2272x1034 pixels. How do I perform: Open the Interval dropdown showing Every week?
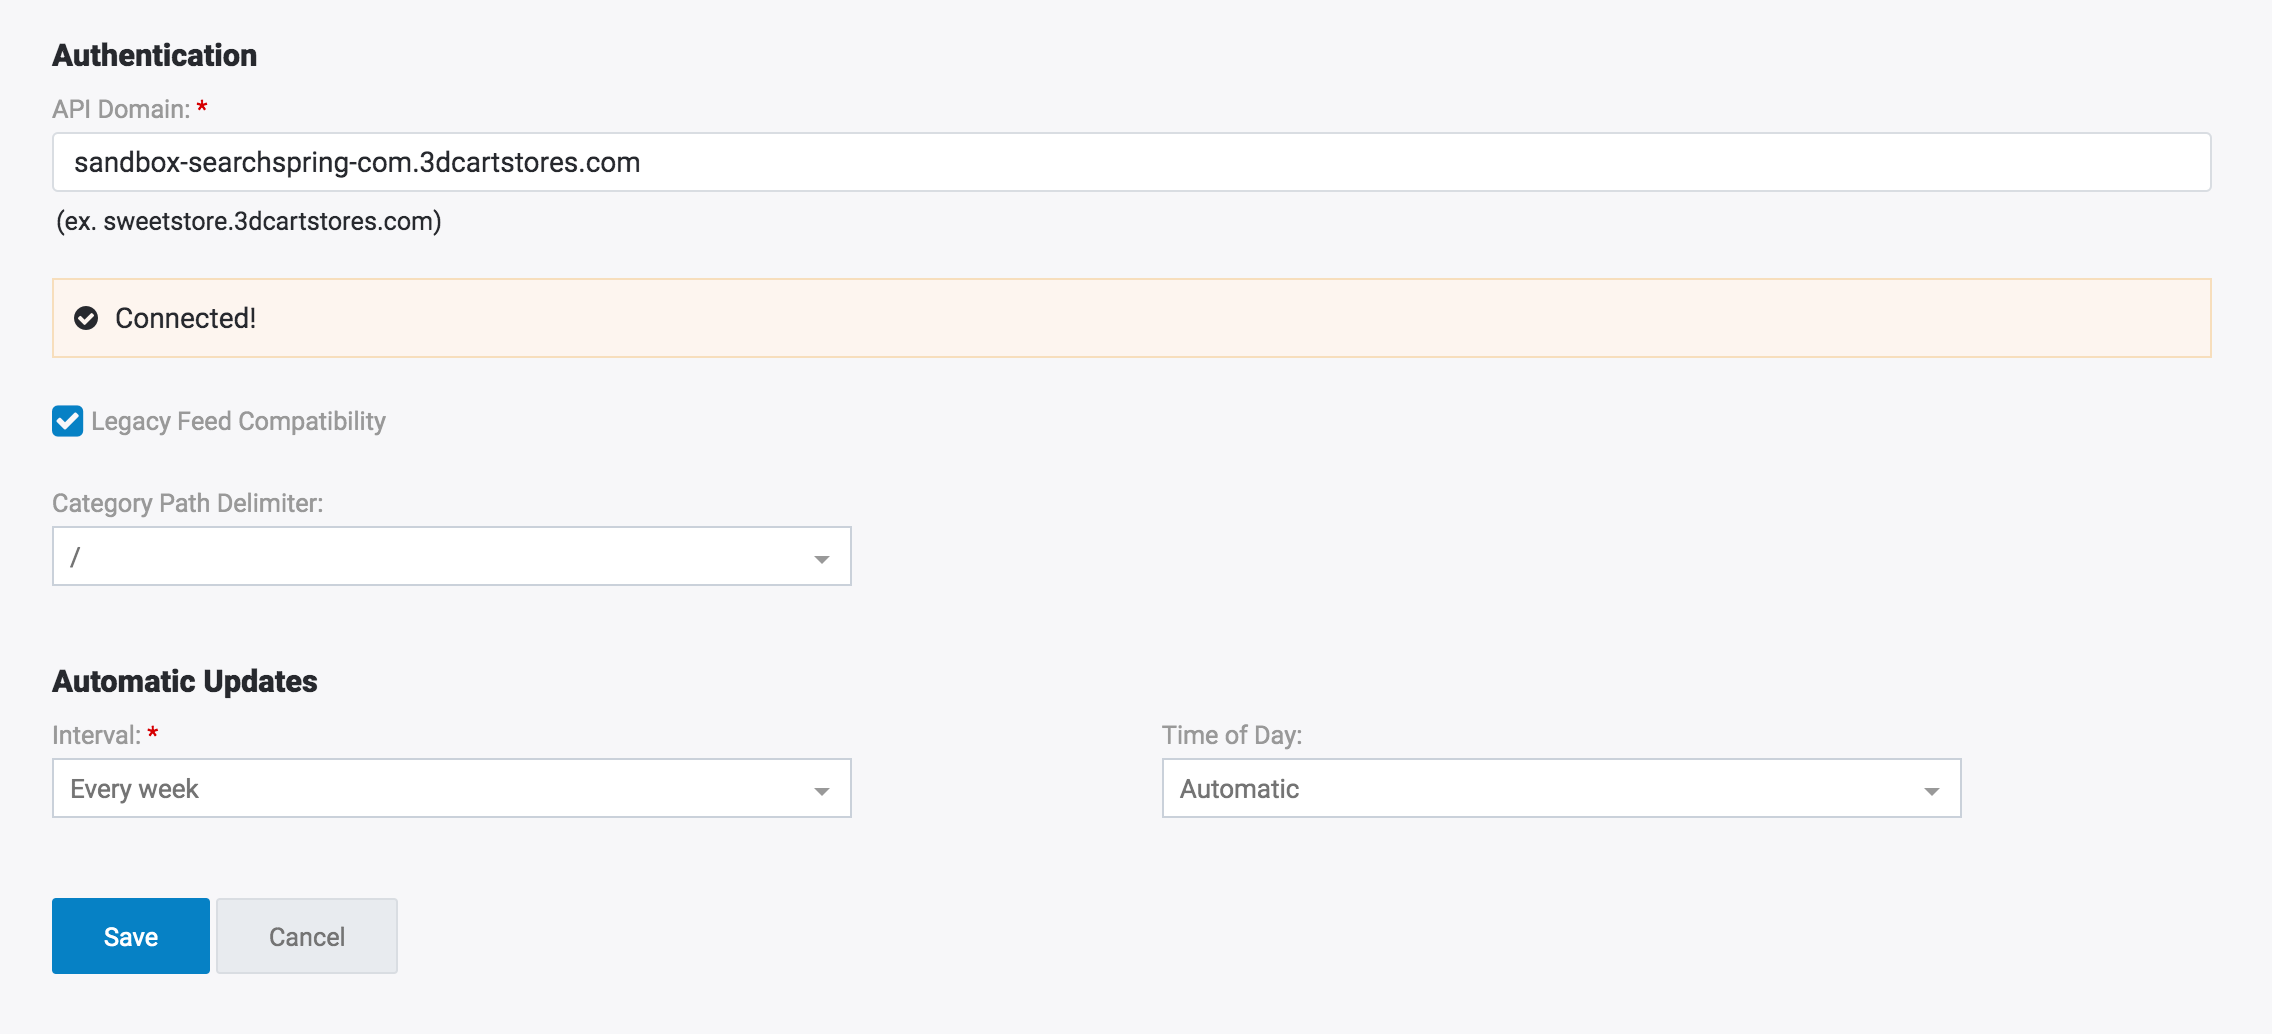click(x=450, y=788)
